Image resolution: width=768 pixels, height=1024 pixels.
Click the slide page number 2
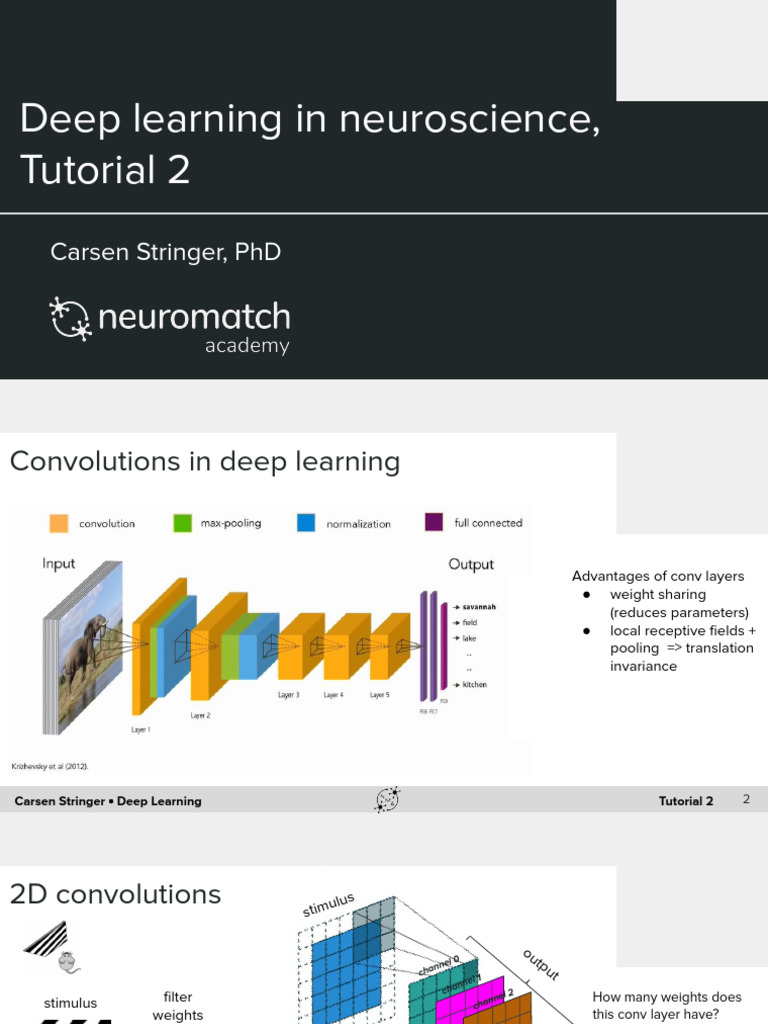click(746, 800)
